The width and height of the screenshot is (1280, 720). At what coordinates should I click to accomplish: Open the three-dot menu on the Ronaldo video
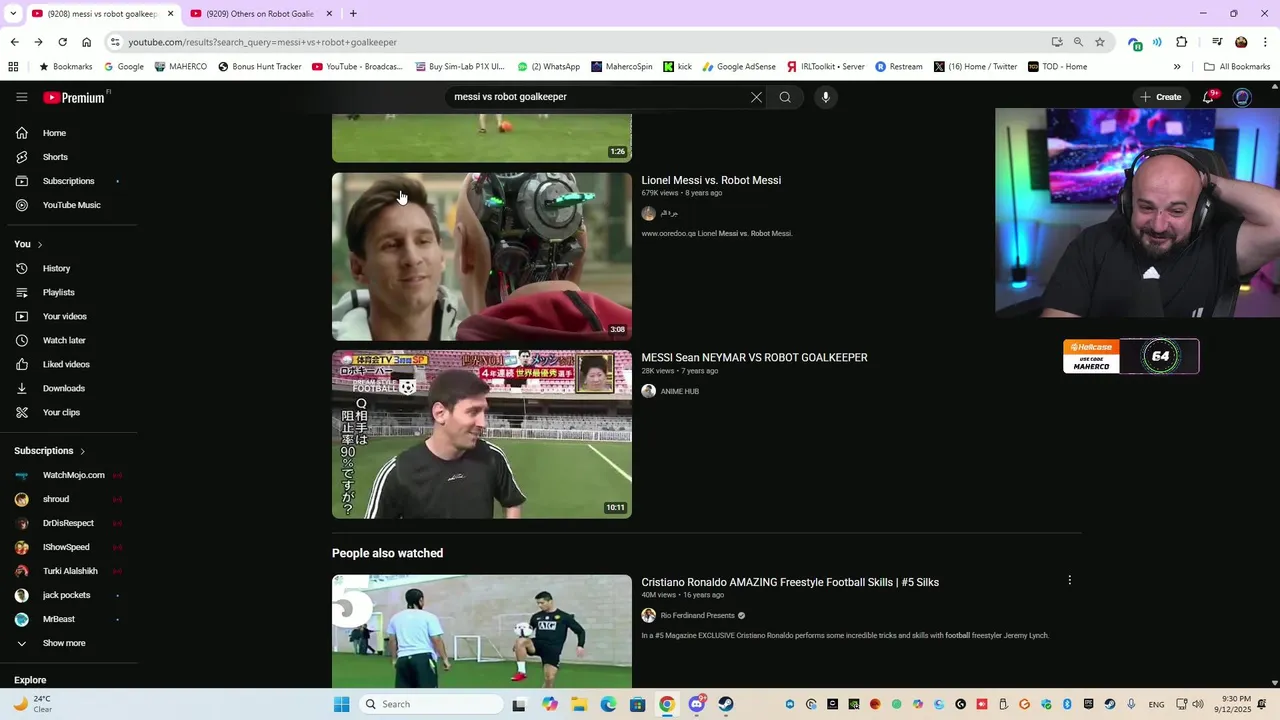click(x=1069, y=580)
